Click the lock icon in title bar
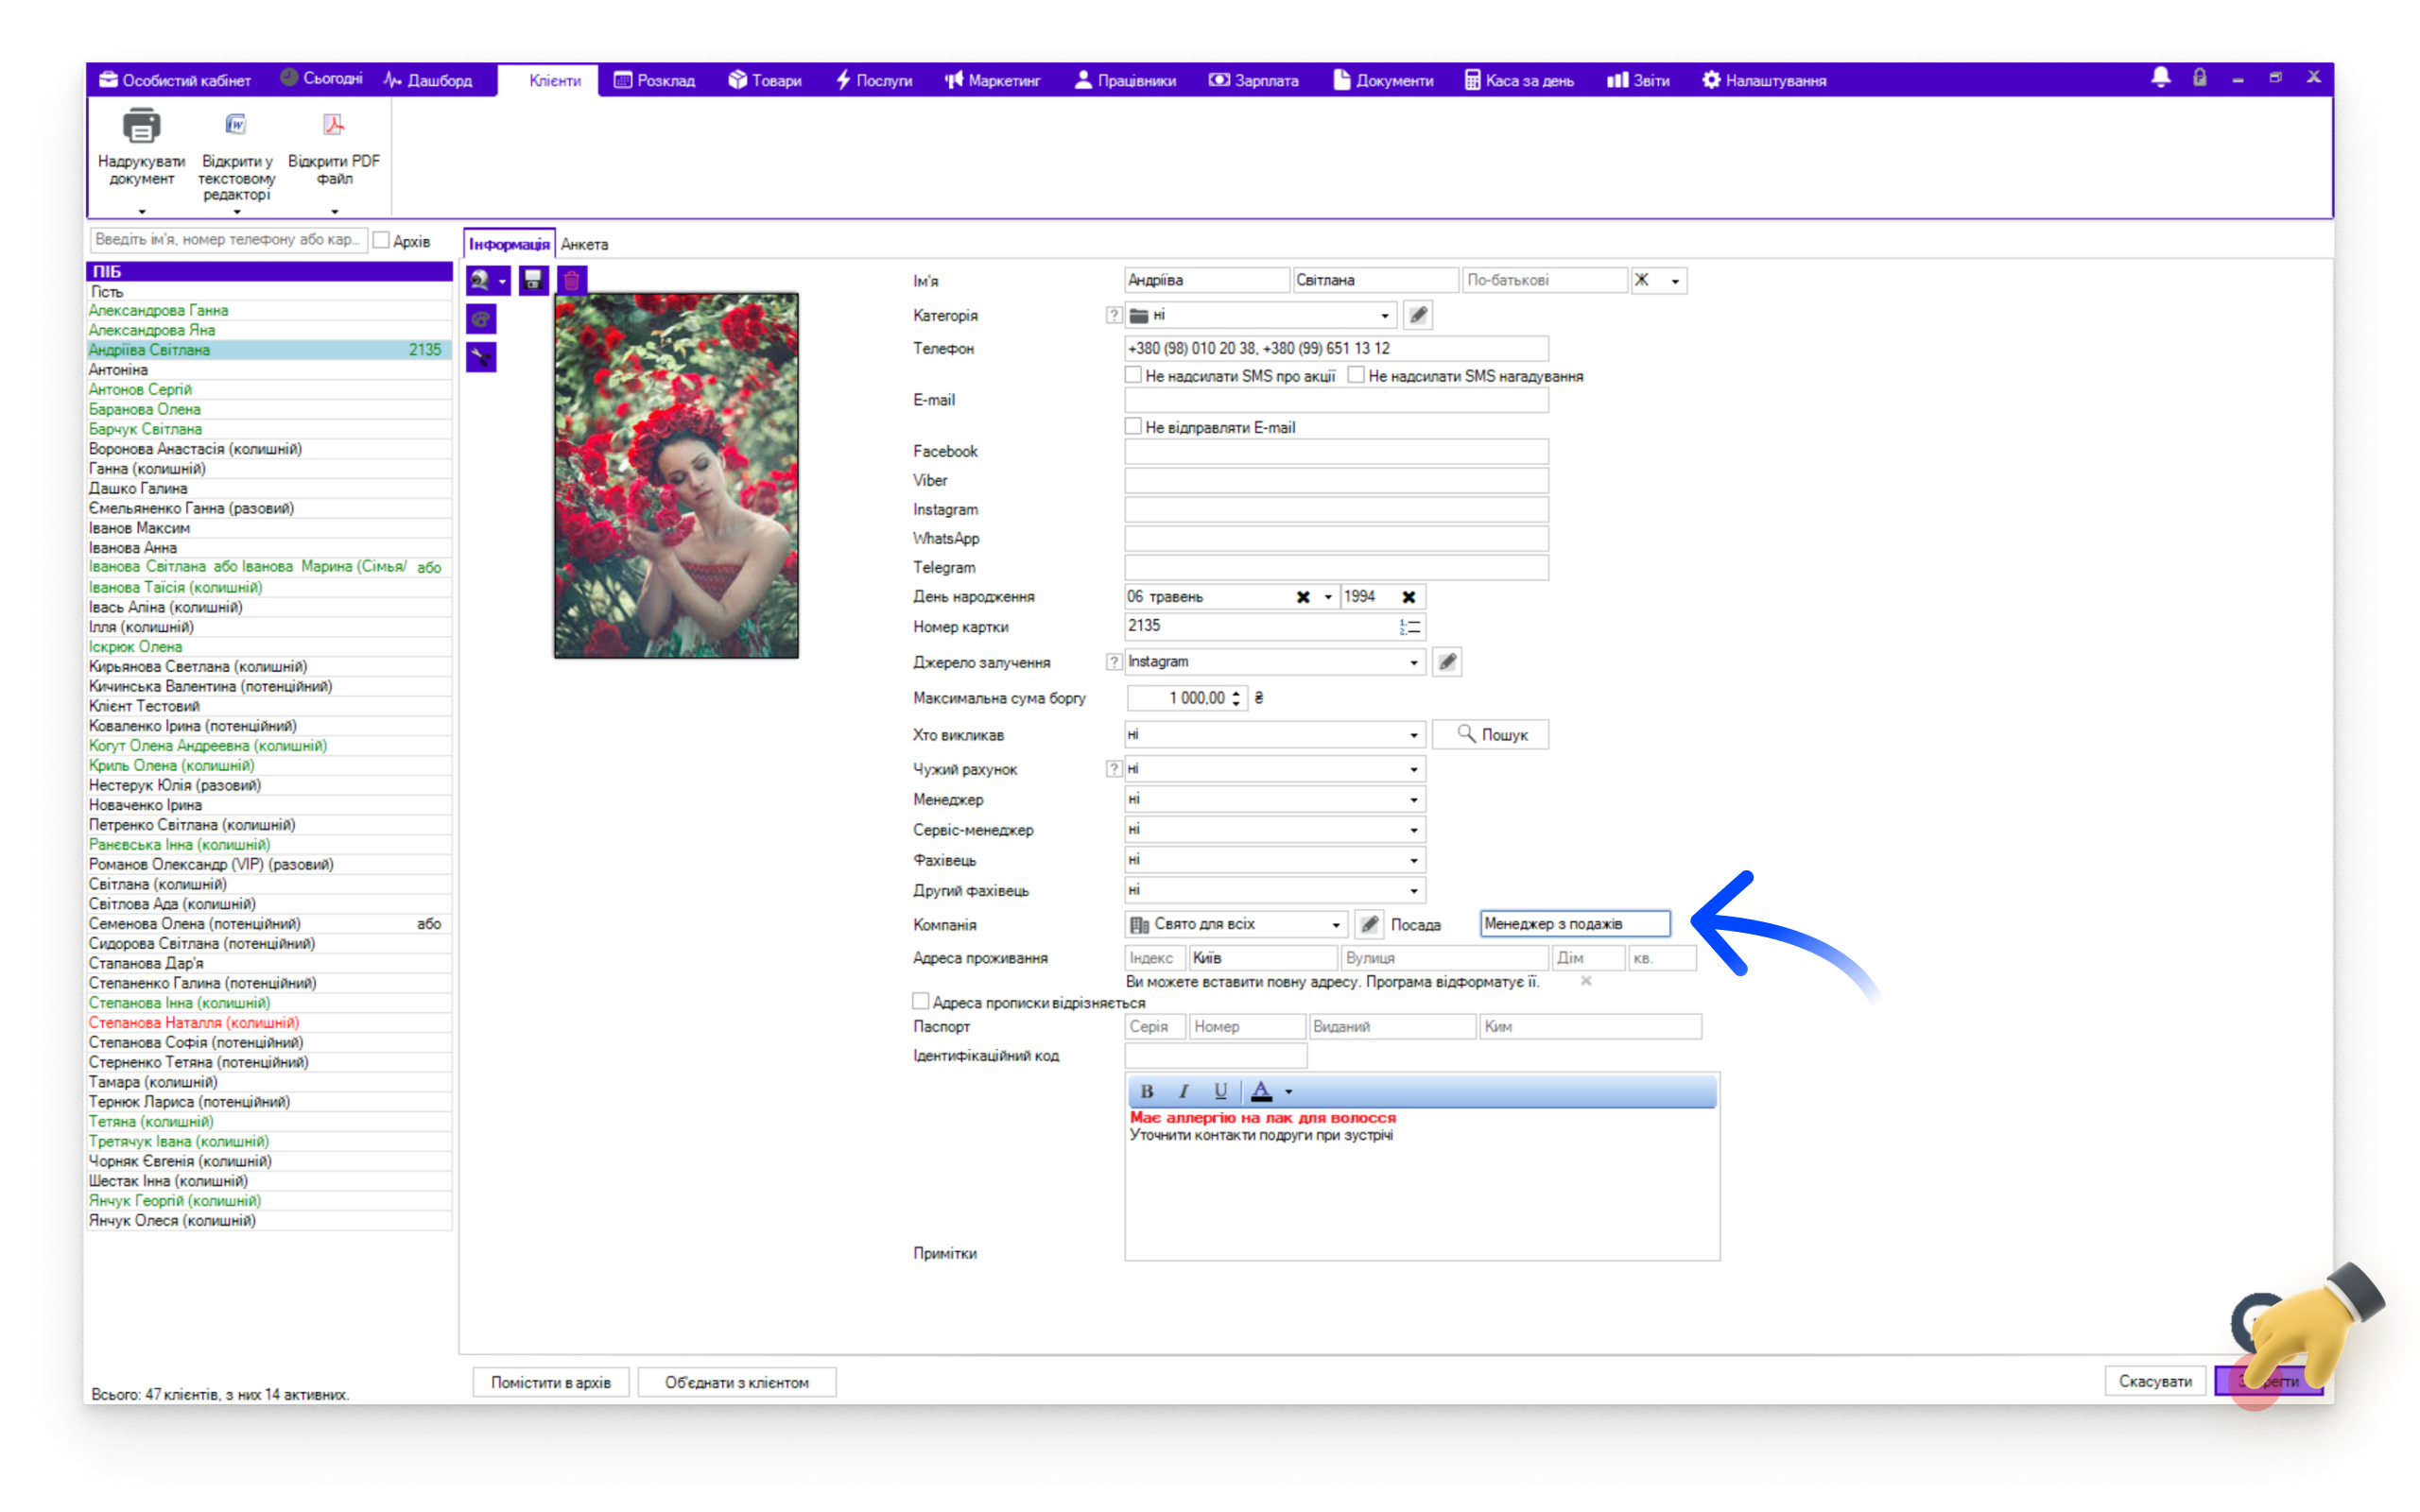This screenshot has height=1512, width=2420. [x=2199, y=78]
